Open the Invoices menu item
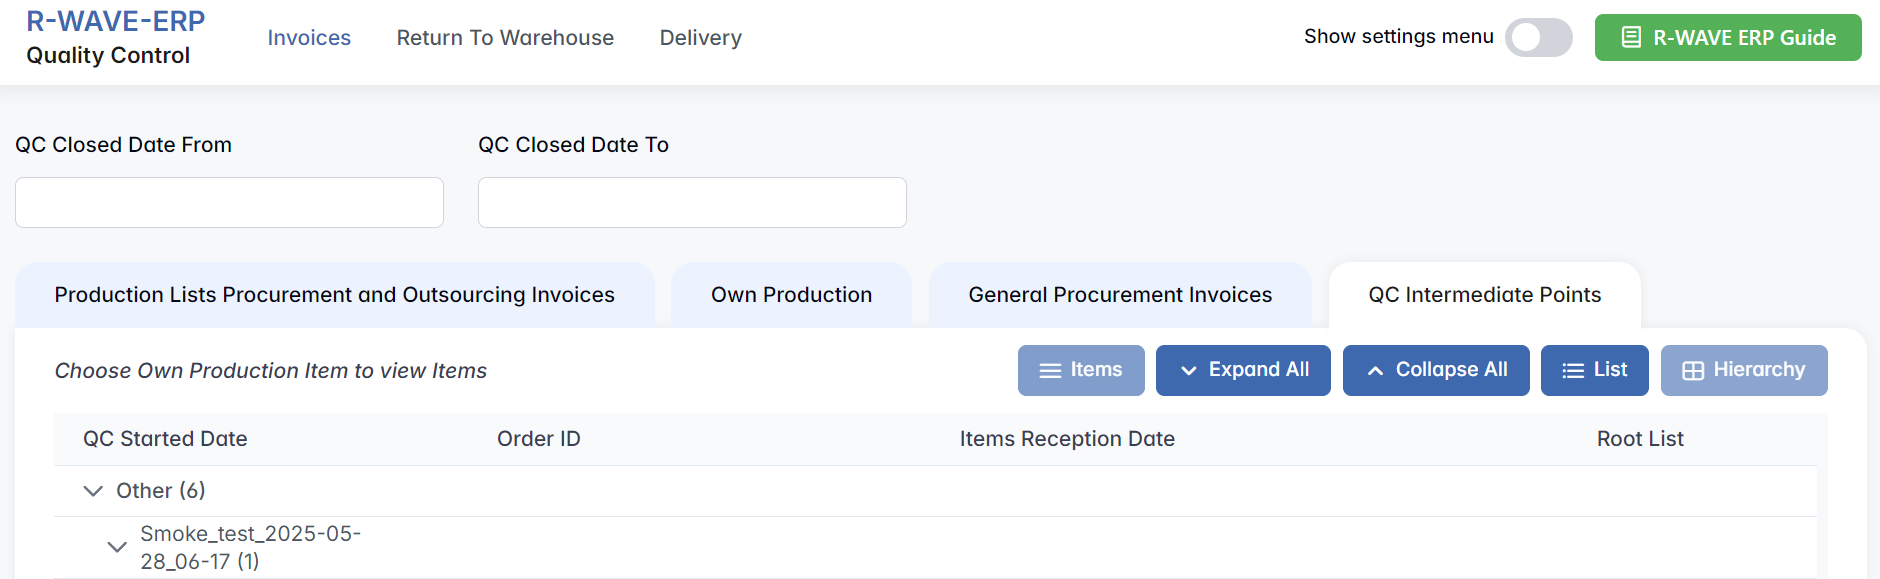Screen dimensions: 1880x579 pos(309,38)
